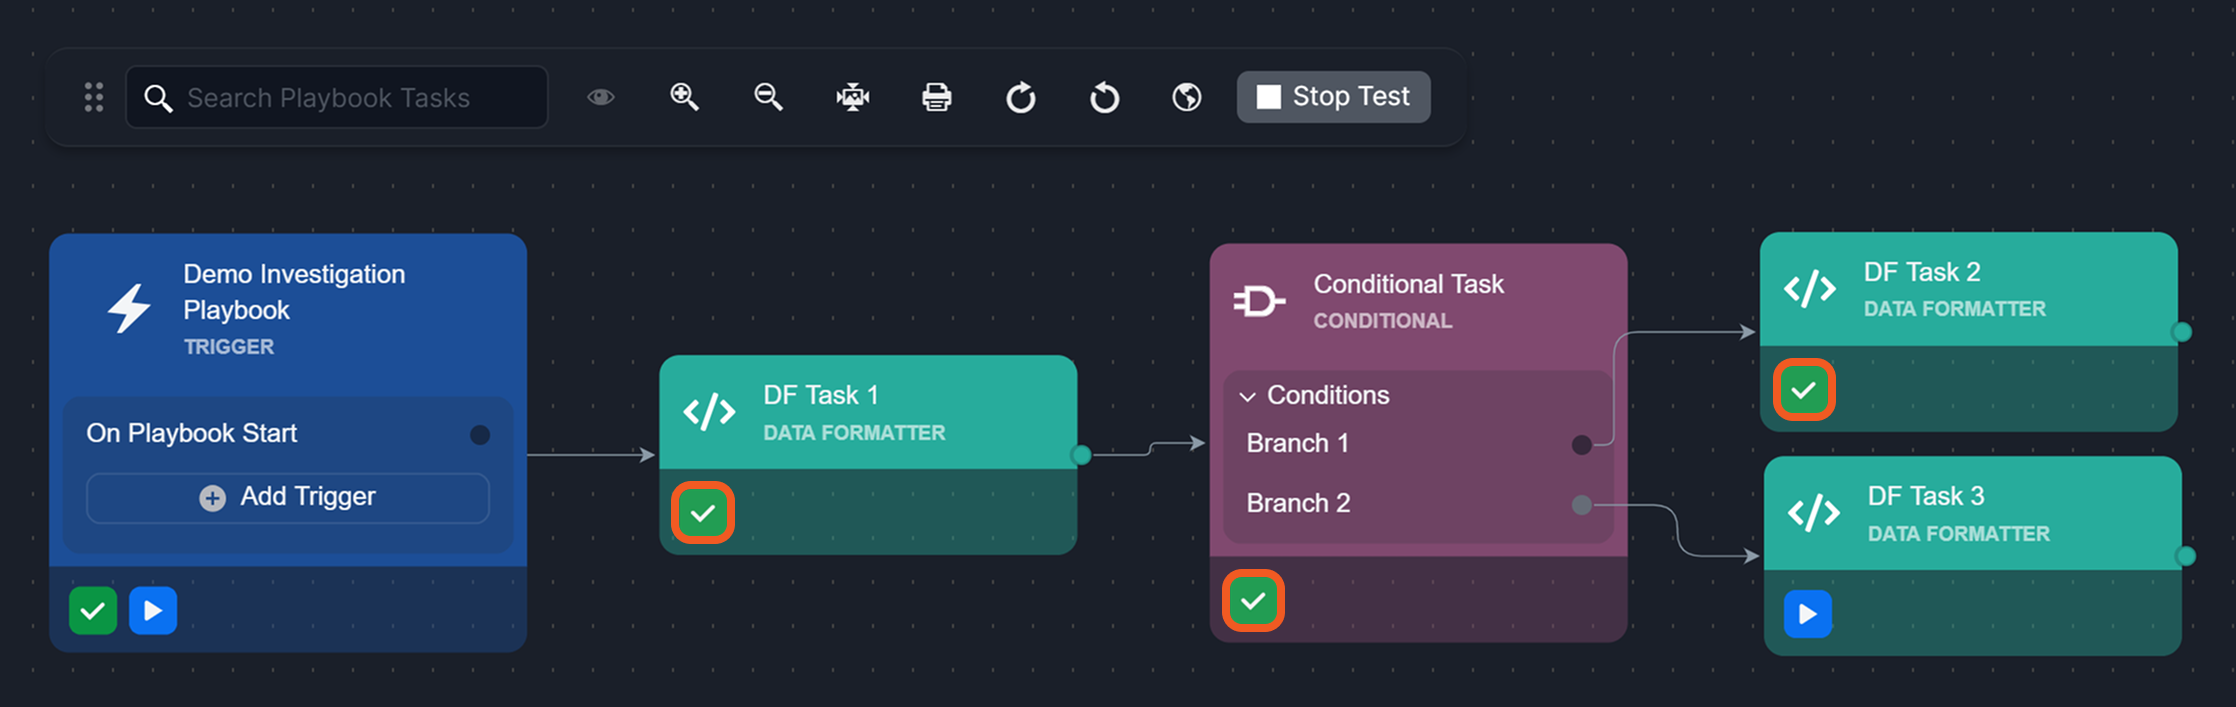This screenshot has width=2236, height=707.
Task: Click the globe icon in toolbar
Action: [1187, 97]
